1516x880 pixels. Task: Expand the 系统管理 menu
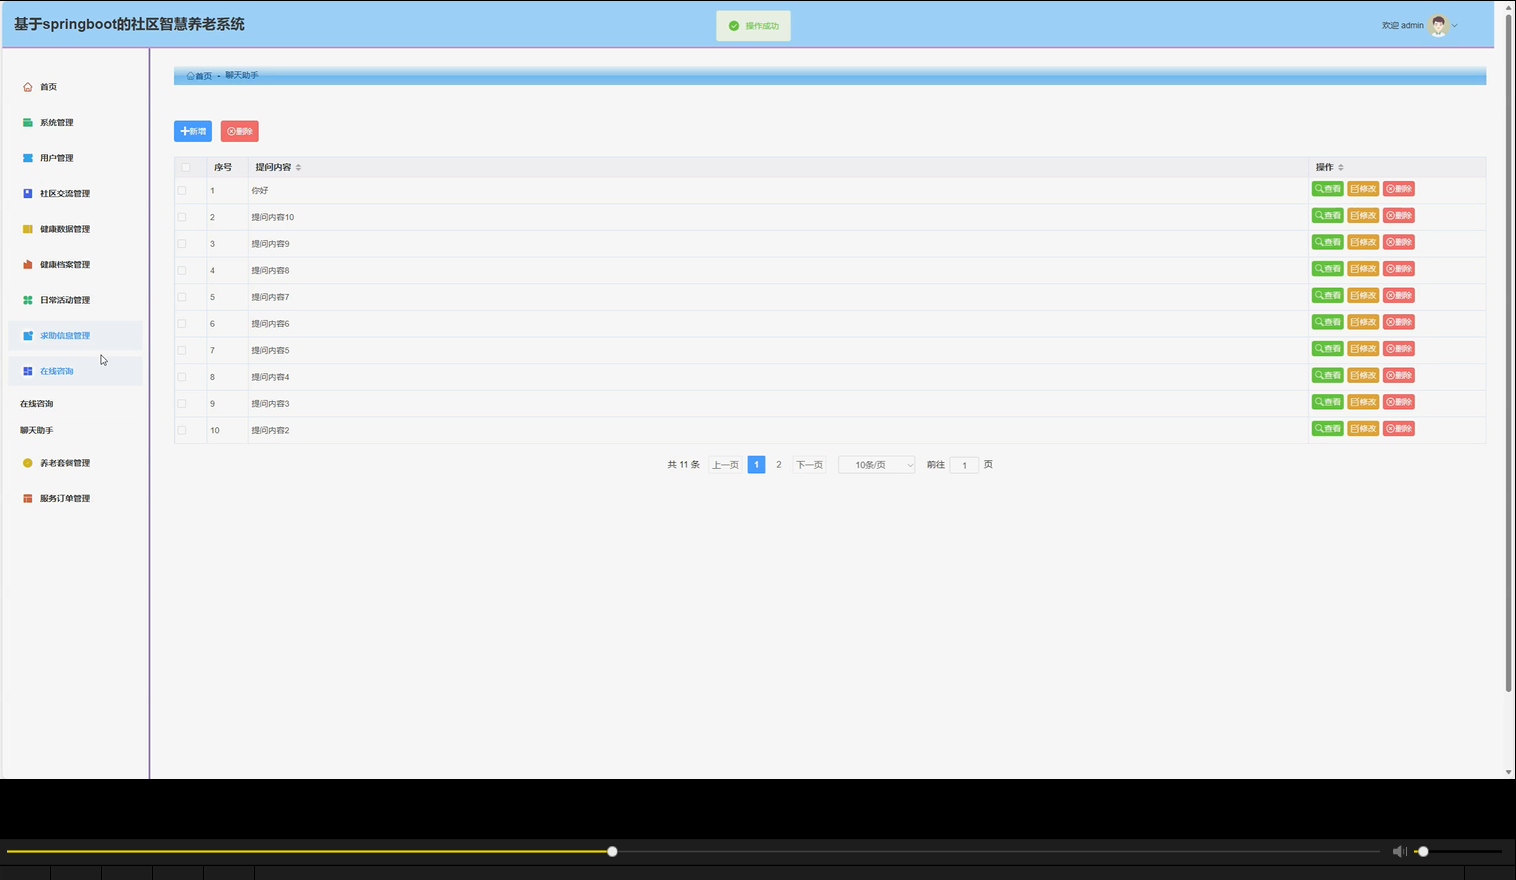[x=75, y=122]
